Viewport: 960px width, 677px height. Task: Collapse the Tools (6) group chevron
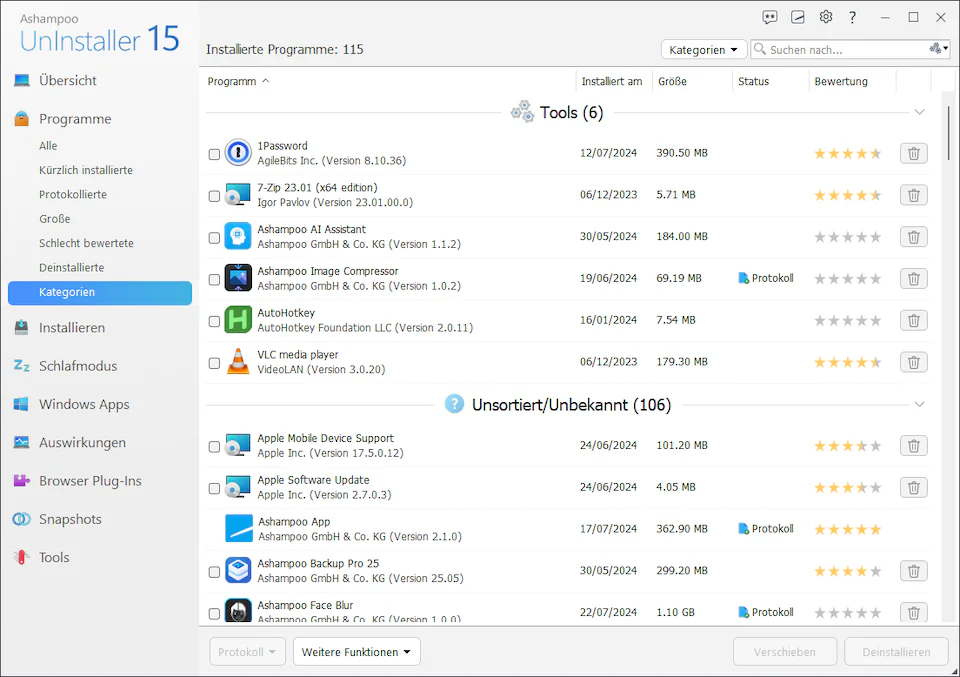pos(919,112)
